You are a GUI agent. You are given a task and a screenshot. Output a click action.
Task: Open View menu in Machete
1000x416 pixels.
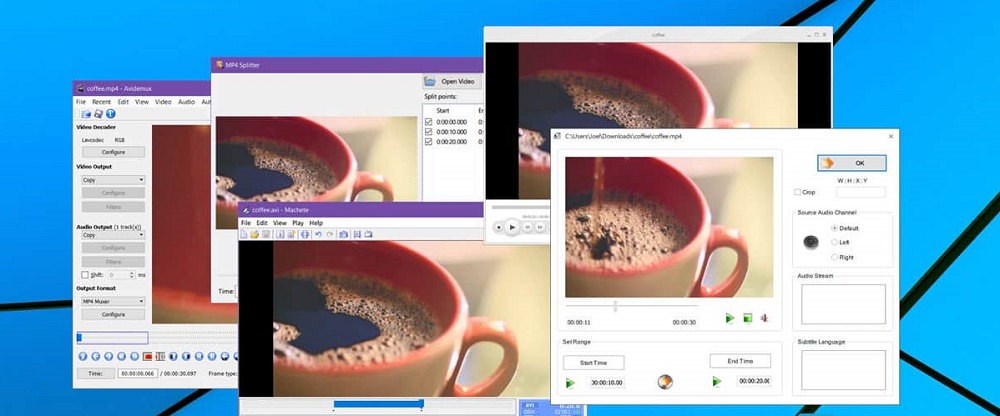[280, 223]
